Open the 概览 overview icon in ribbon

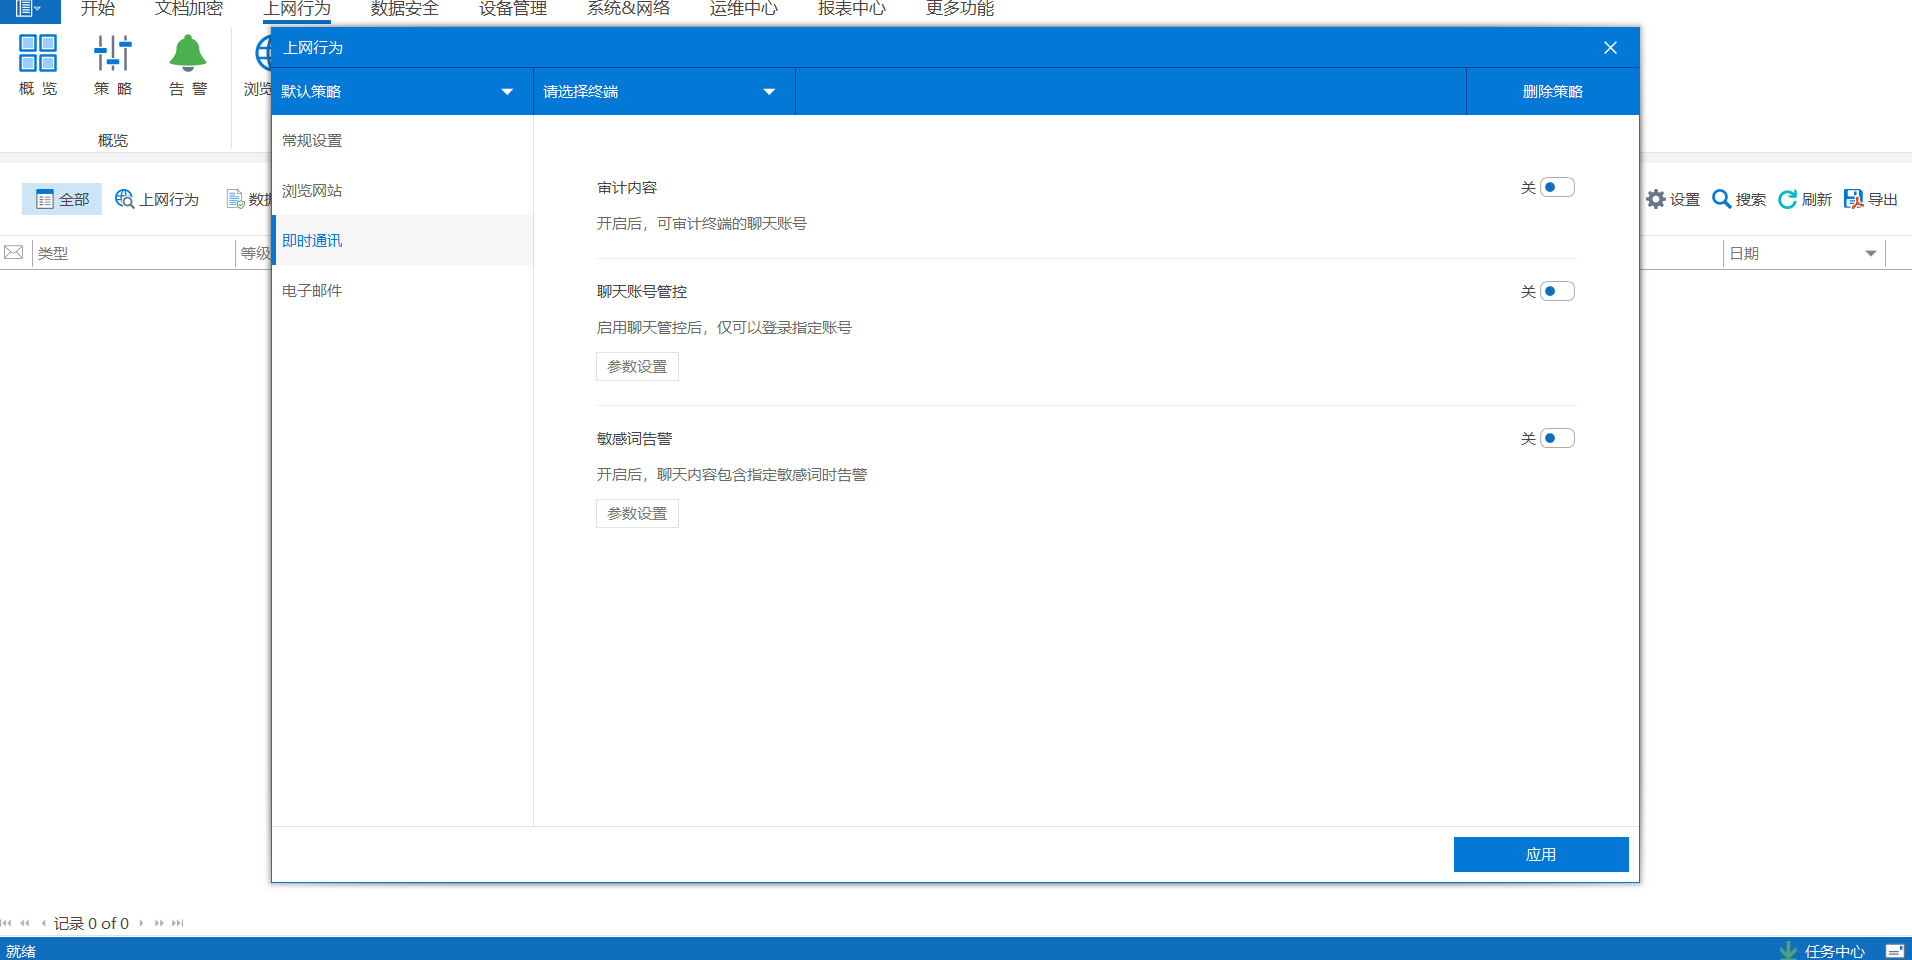38,54
